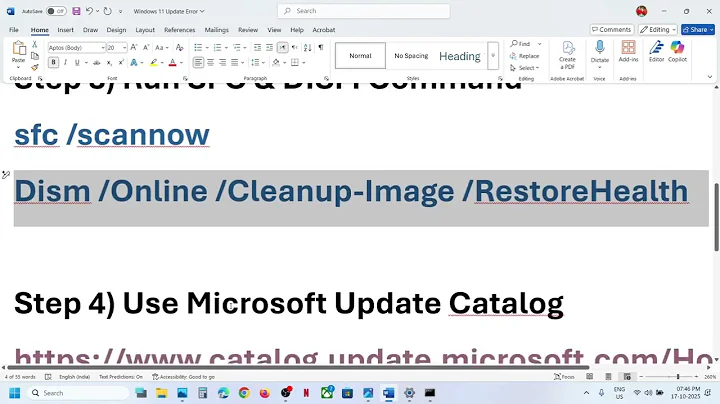
Task: Switch to the References tab
Action: coord(180,30)
